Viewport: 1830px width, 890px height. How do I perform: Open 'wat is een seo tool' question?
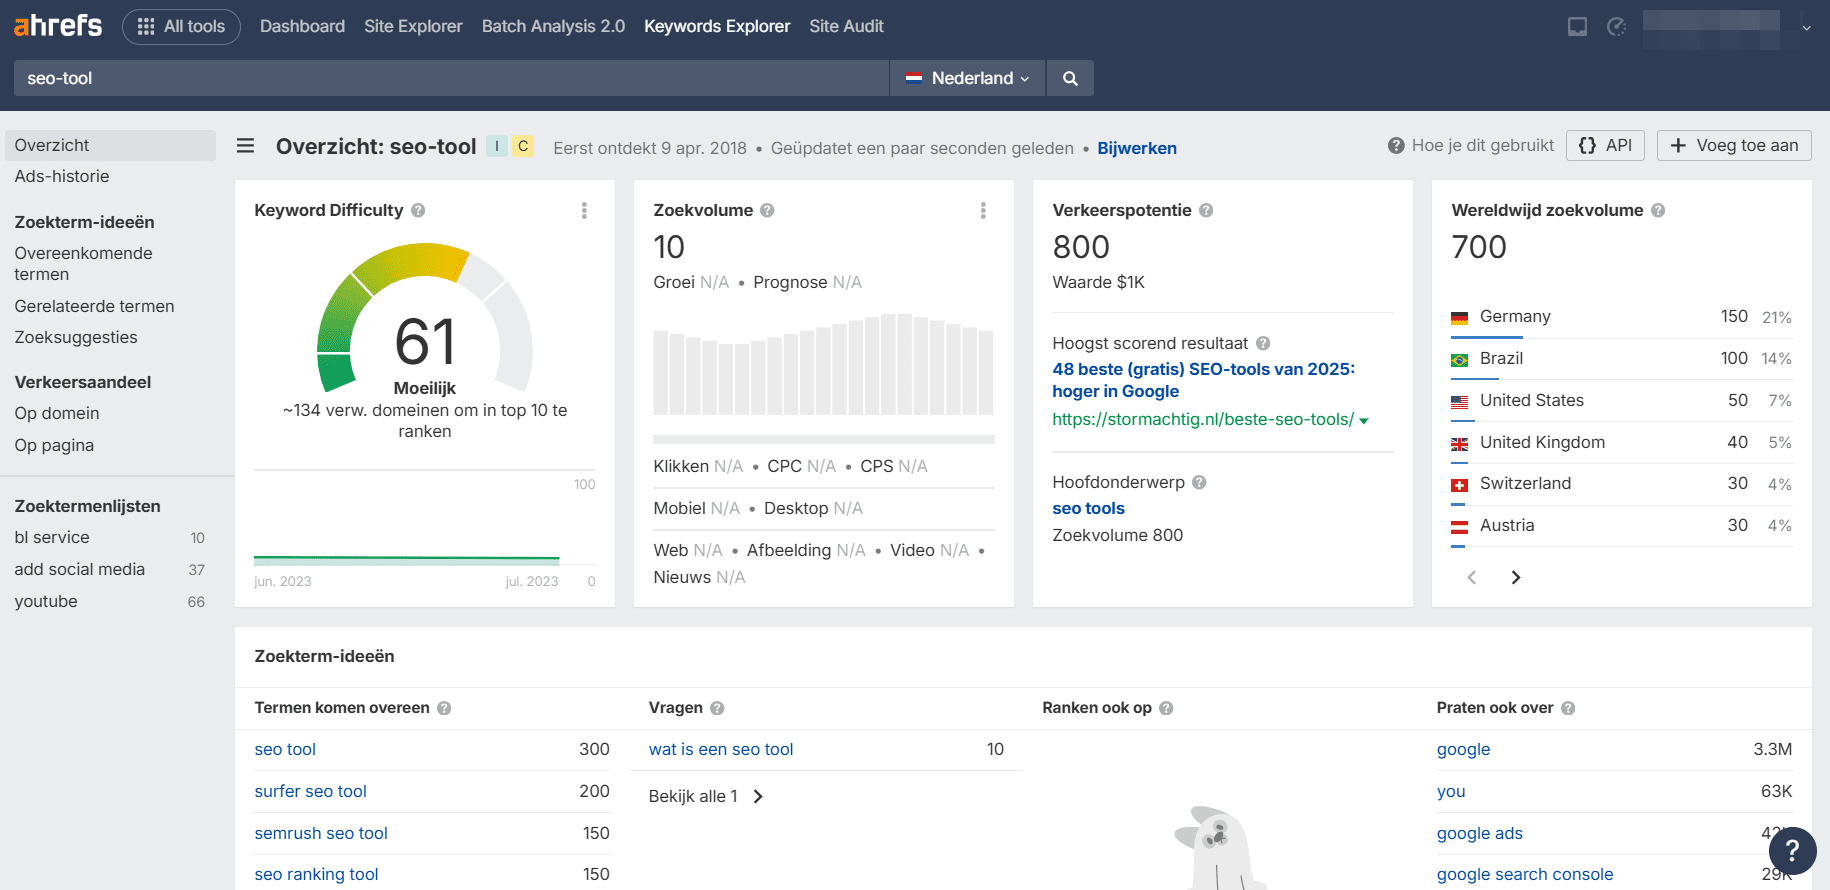coord(721,749)
